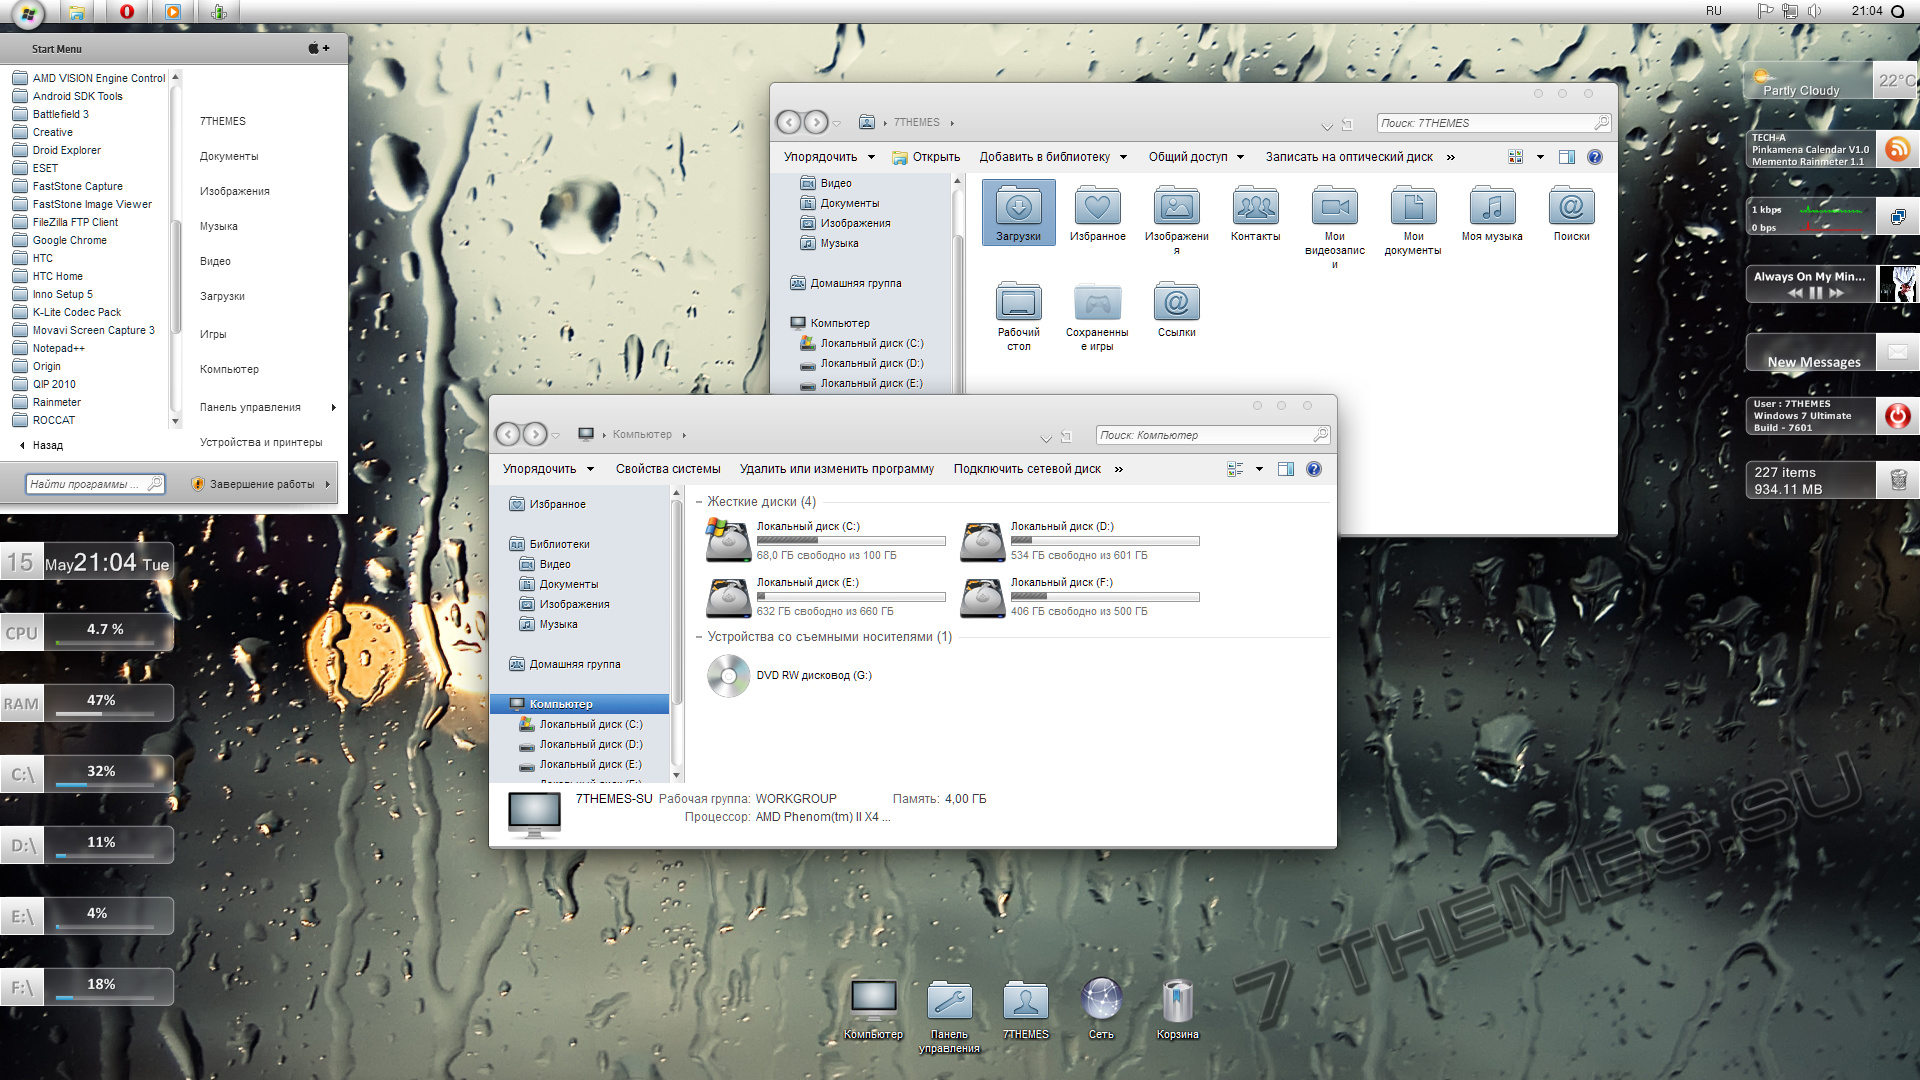The height and width of the screenshot is (1080, 1920).
Task: Click Свойства системы toolbar button
Action: click(x=668, y=469)
